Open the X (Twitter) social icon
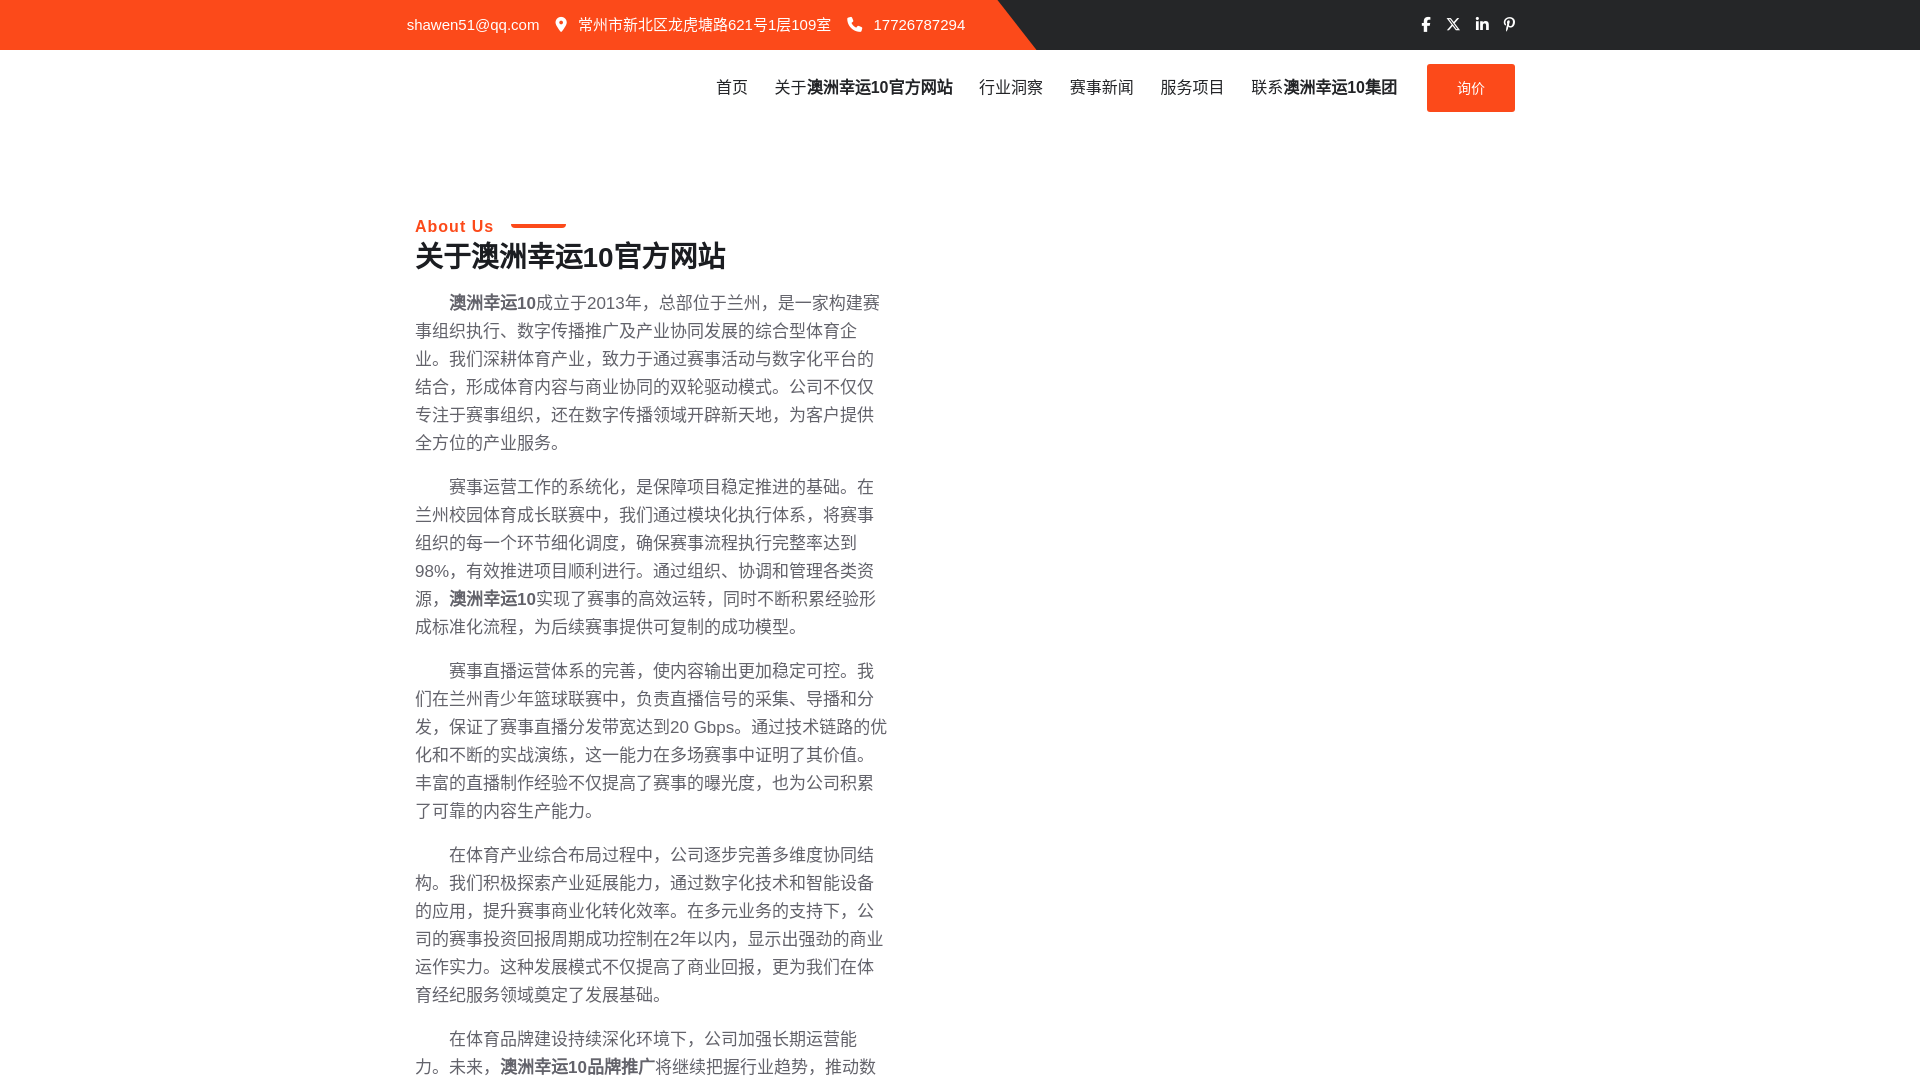Image resolution: width=1920 pixels, height=1080 pixels. (1453, 25)
